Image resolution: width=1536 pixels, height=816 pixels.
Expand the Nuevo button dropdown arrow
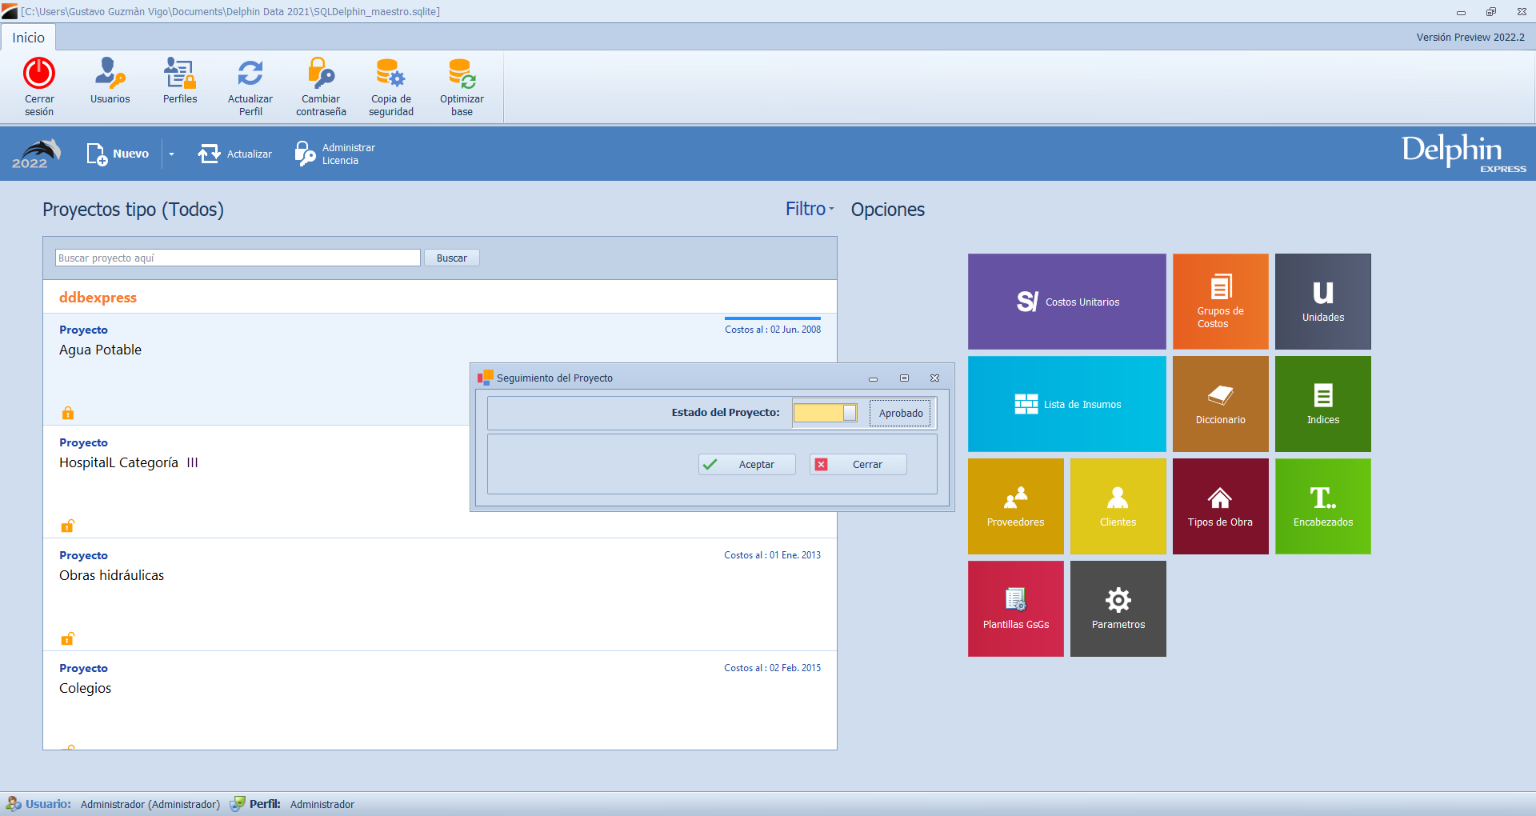point(171,154)
